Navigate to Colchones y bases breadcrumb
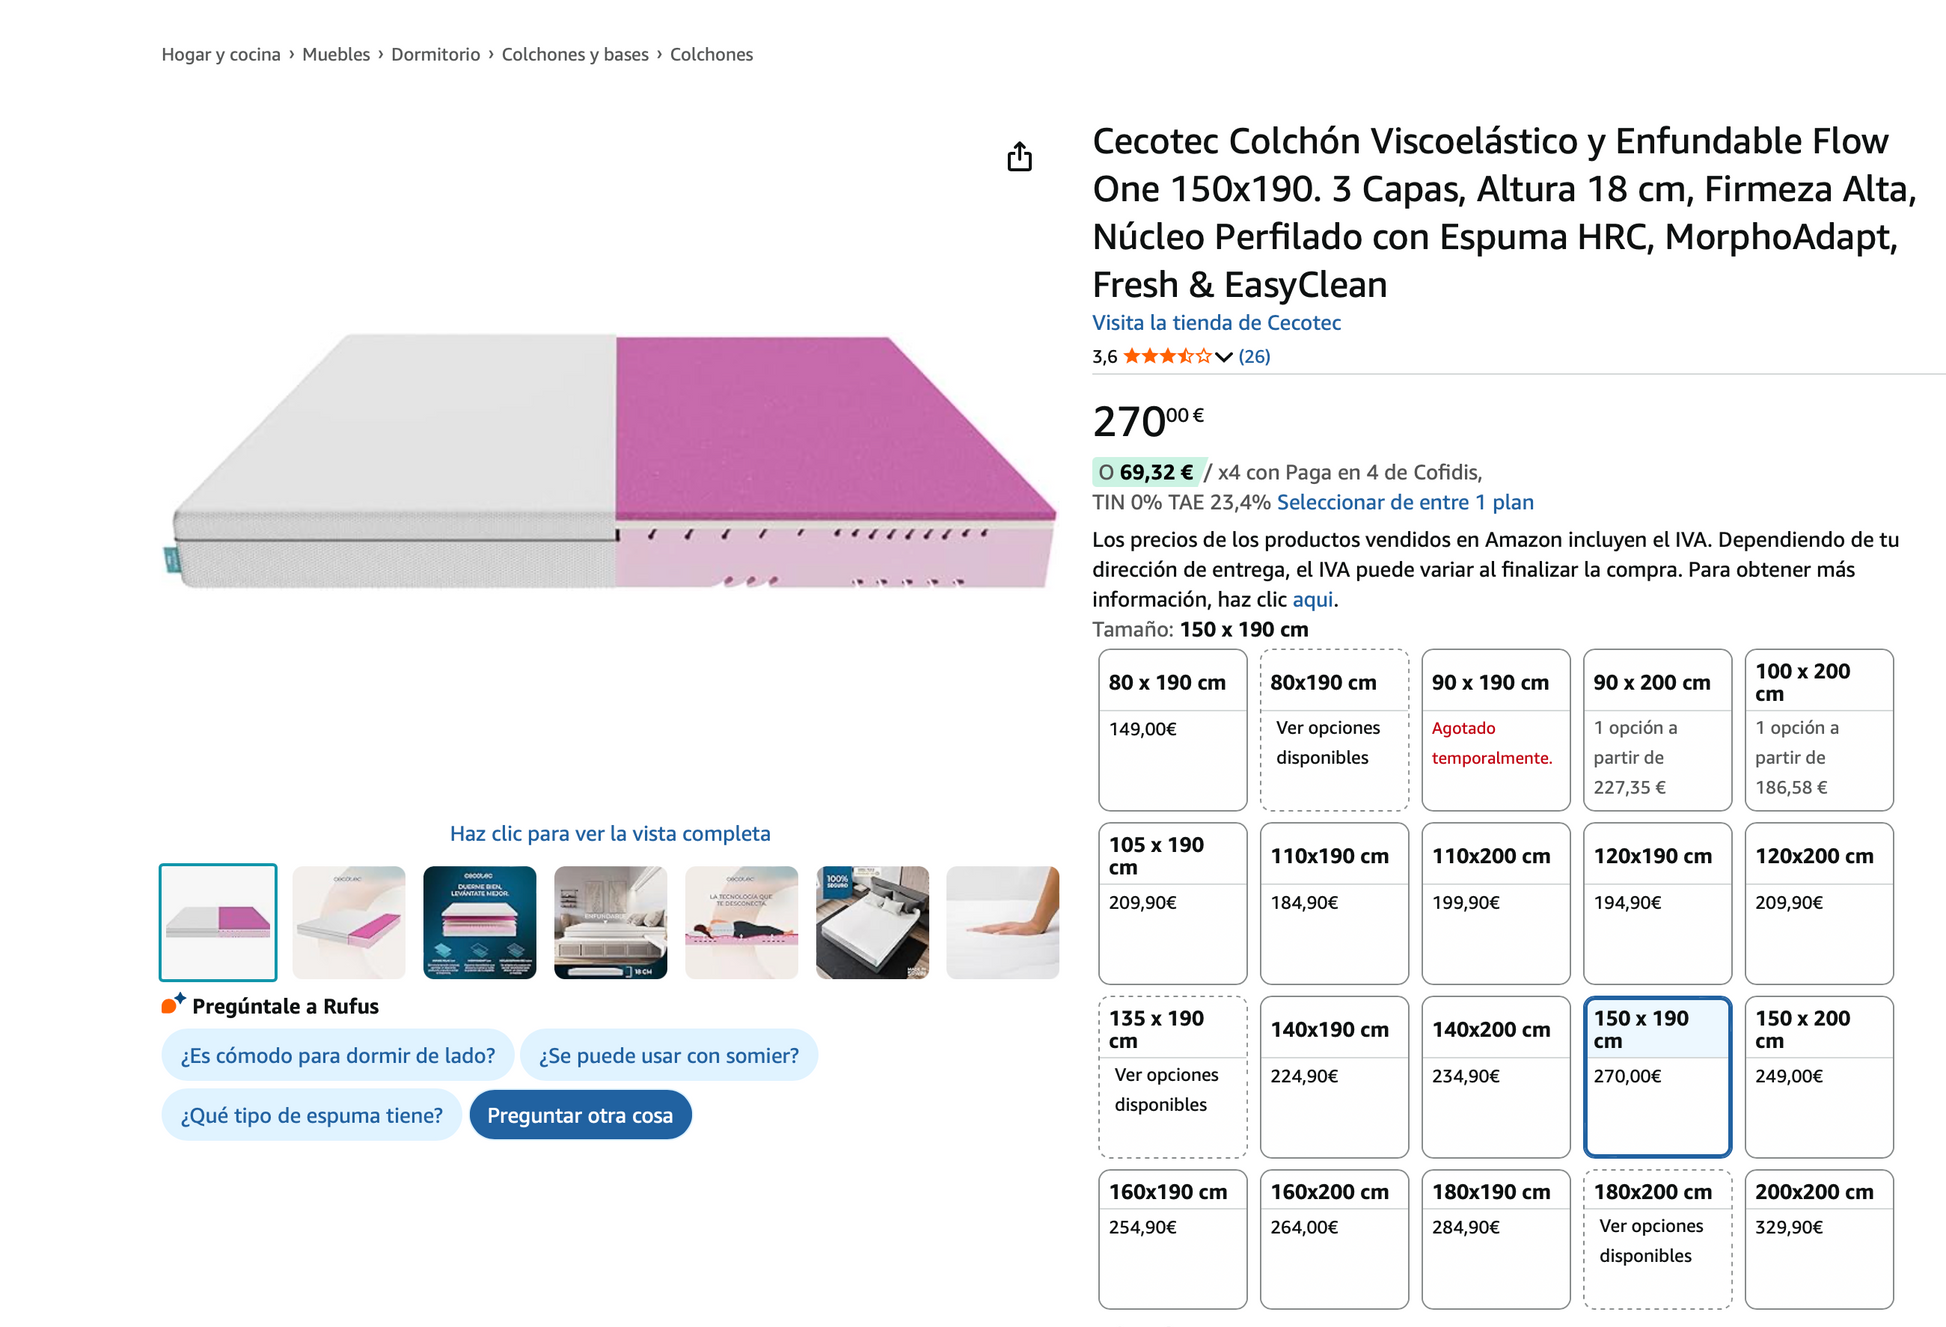This screenshot has width=1946, height=1327. click(575, 55)
